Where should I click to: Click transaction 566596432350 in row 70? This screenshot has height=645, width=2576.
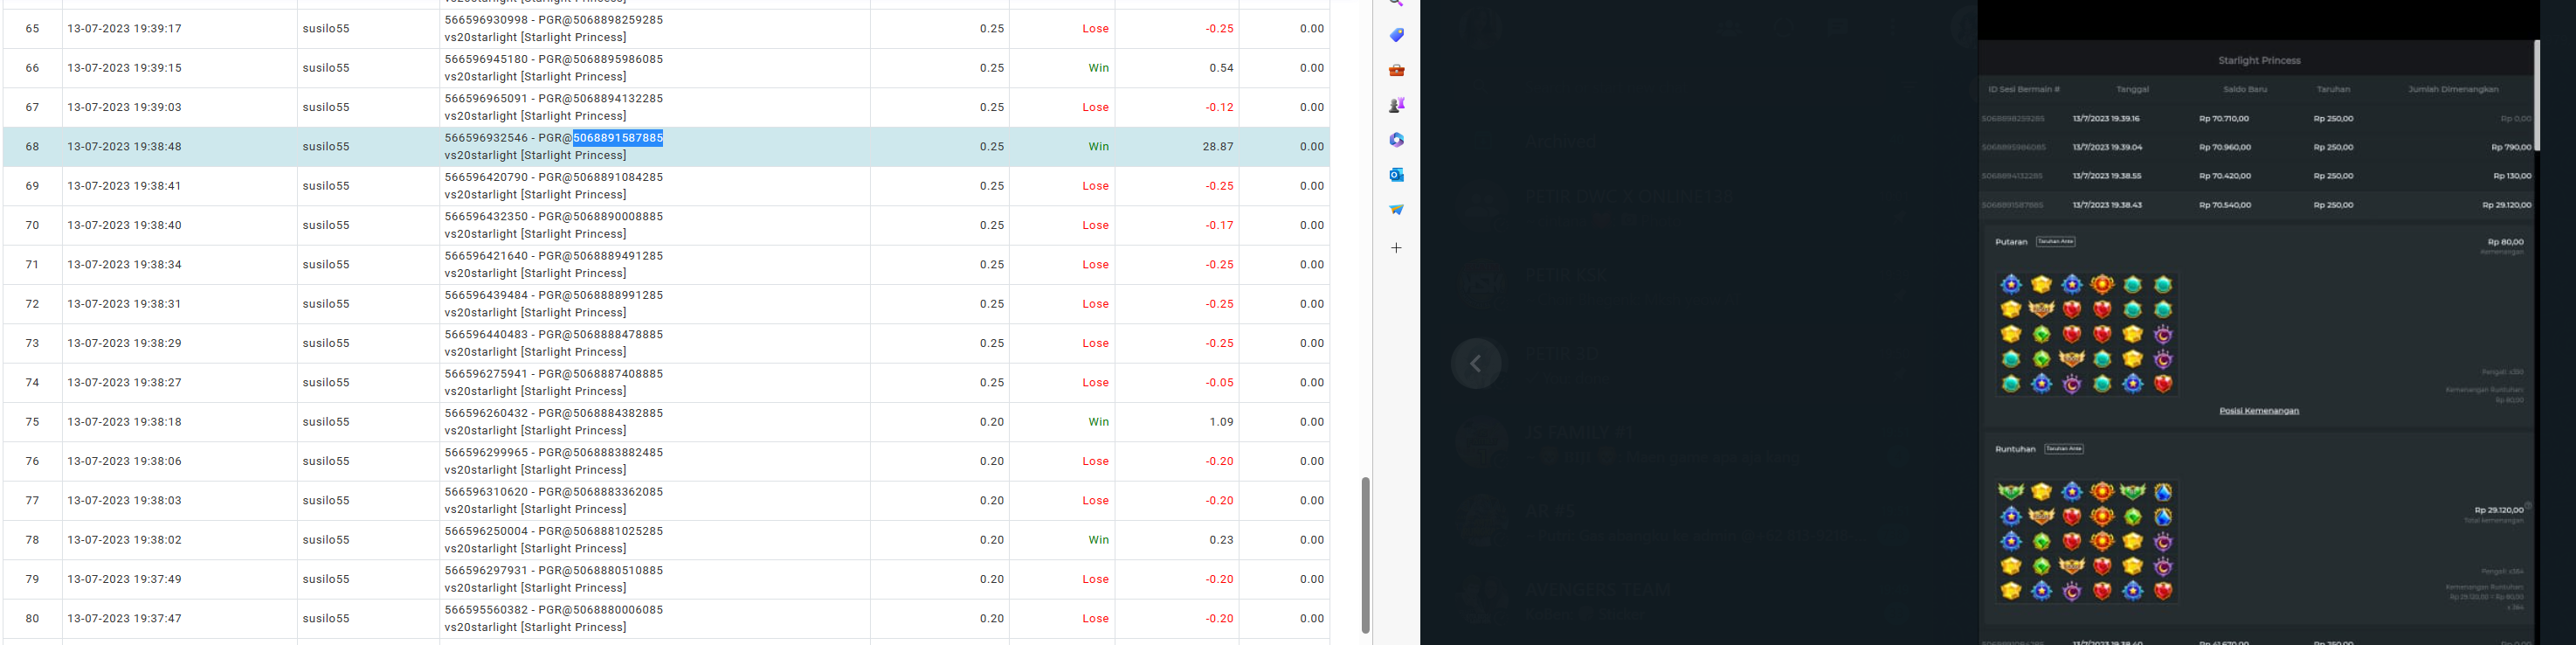click(x=486, y=217)
